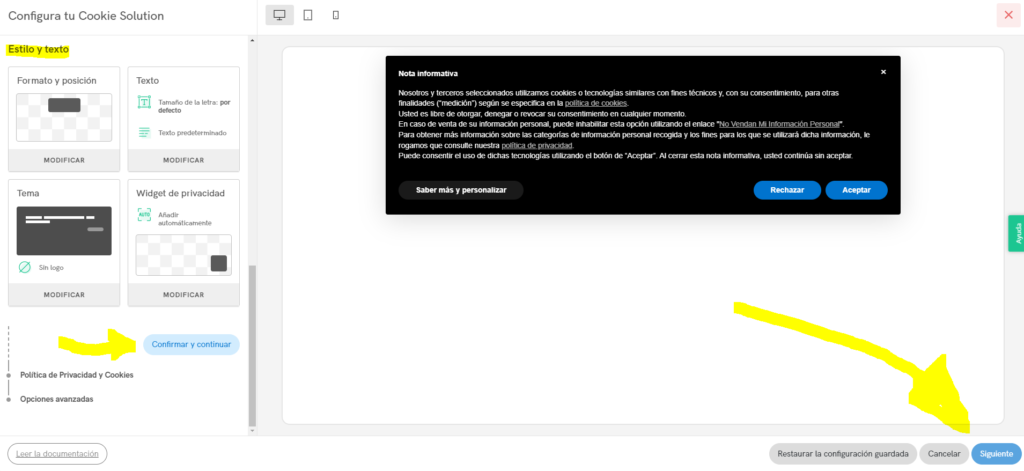Modify the Texto settings
1024x471 pixels.
coord(183,160)
